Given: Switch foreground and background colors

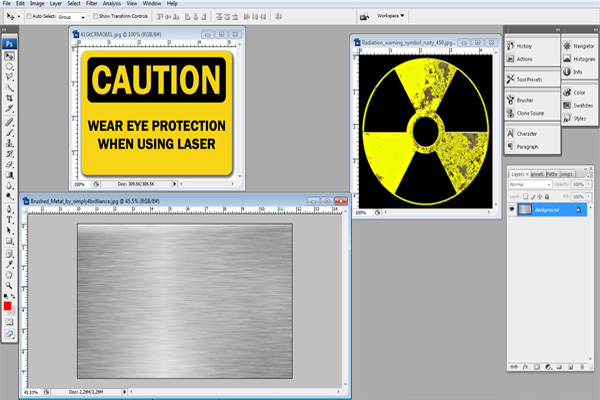Looking at the screenshot, I should pos(13,296).
